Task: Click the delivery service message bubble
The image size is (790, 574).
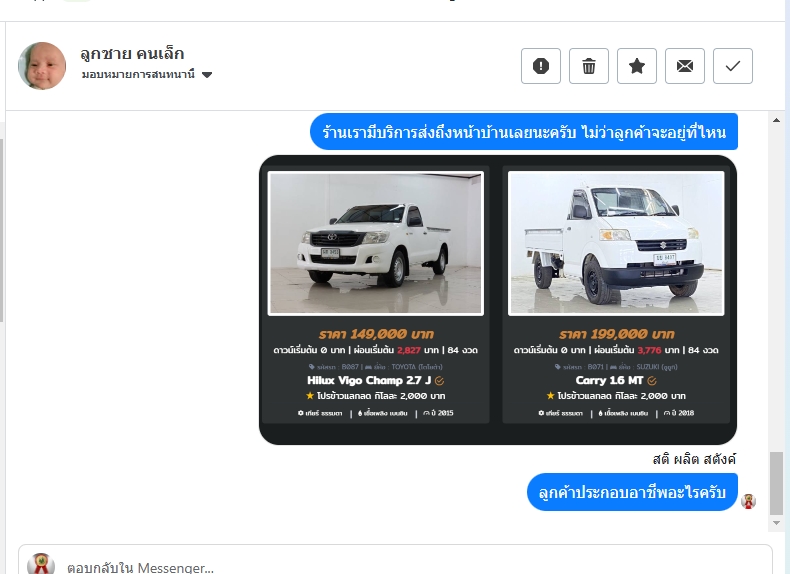Action: click(524, 132)
